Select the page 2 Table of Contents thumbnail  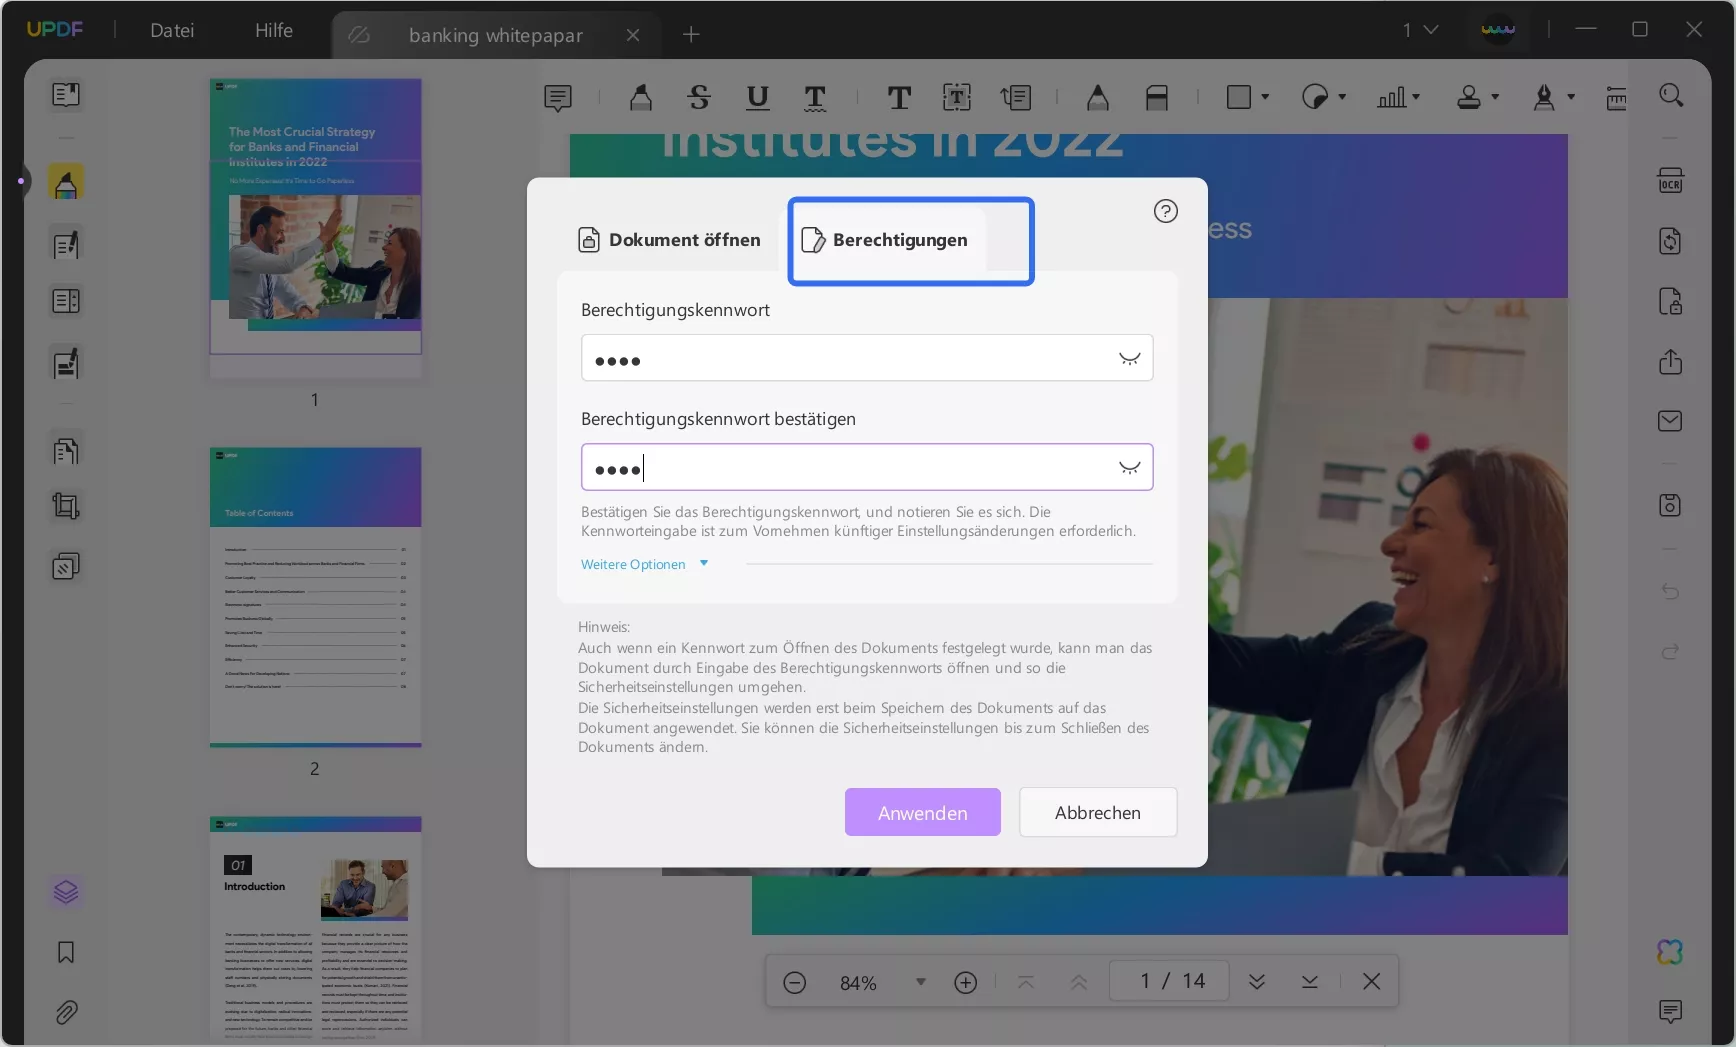[315, 597]
